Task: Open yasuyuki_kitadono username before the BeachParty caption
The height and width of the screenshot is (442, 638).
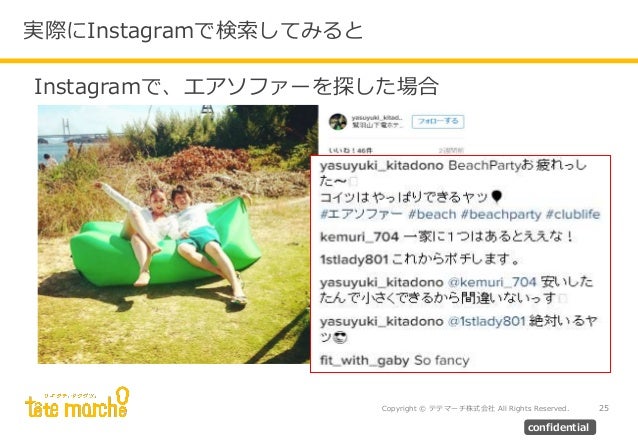Action: [382, 166]
